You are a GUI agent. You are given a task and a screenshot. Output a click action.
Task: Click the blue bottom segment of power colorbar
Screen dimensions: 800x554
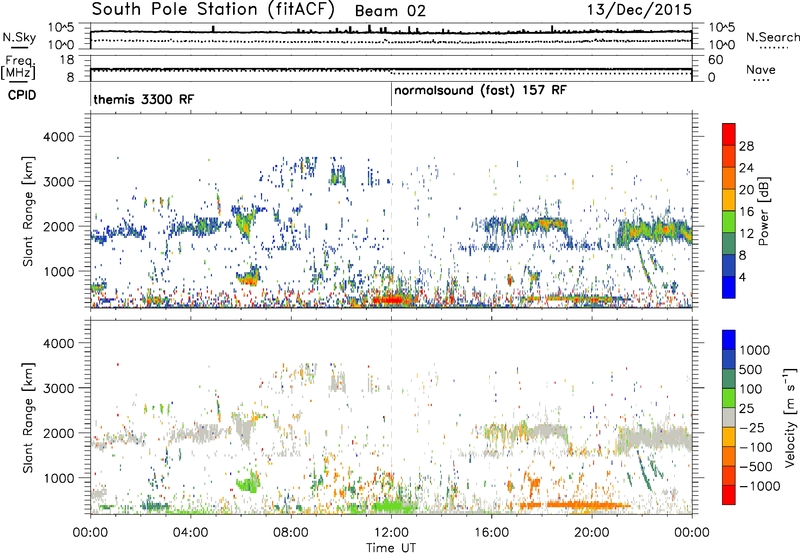[x=729, y=287]
